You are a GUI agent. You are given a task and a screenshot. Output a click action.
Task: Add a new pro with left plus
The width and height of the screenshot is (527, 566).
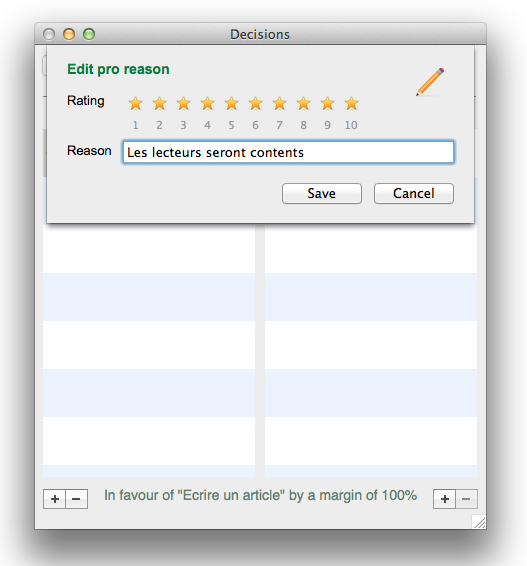(x=55, y=499)
